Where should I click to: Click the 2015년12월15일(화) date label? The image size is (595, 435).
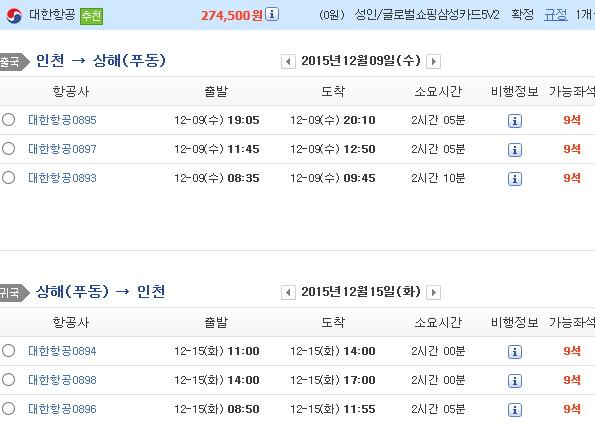tap(361, 292)
